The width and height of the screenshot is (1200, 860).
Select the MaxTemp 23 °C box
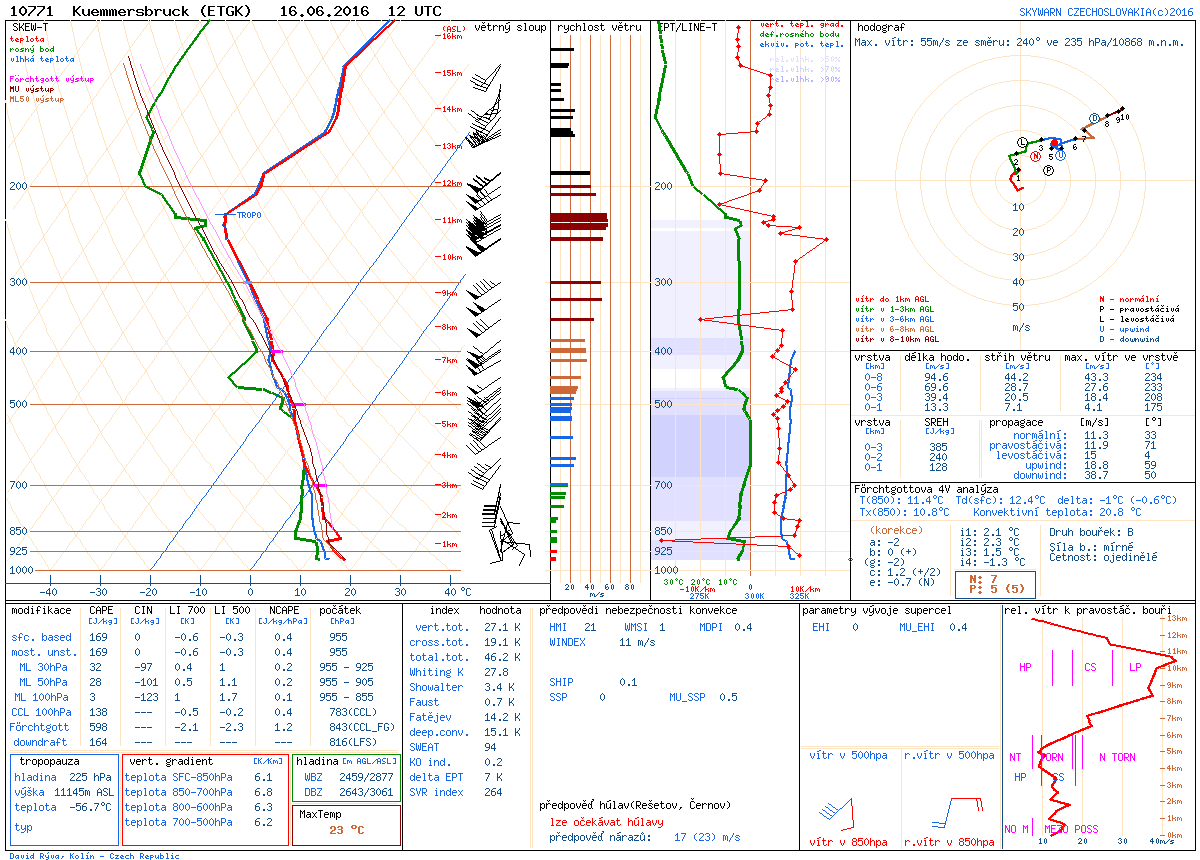[x=347, y=823]
